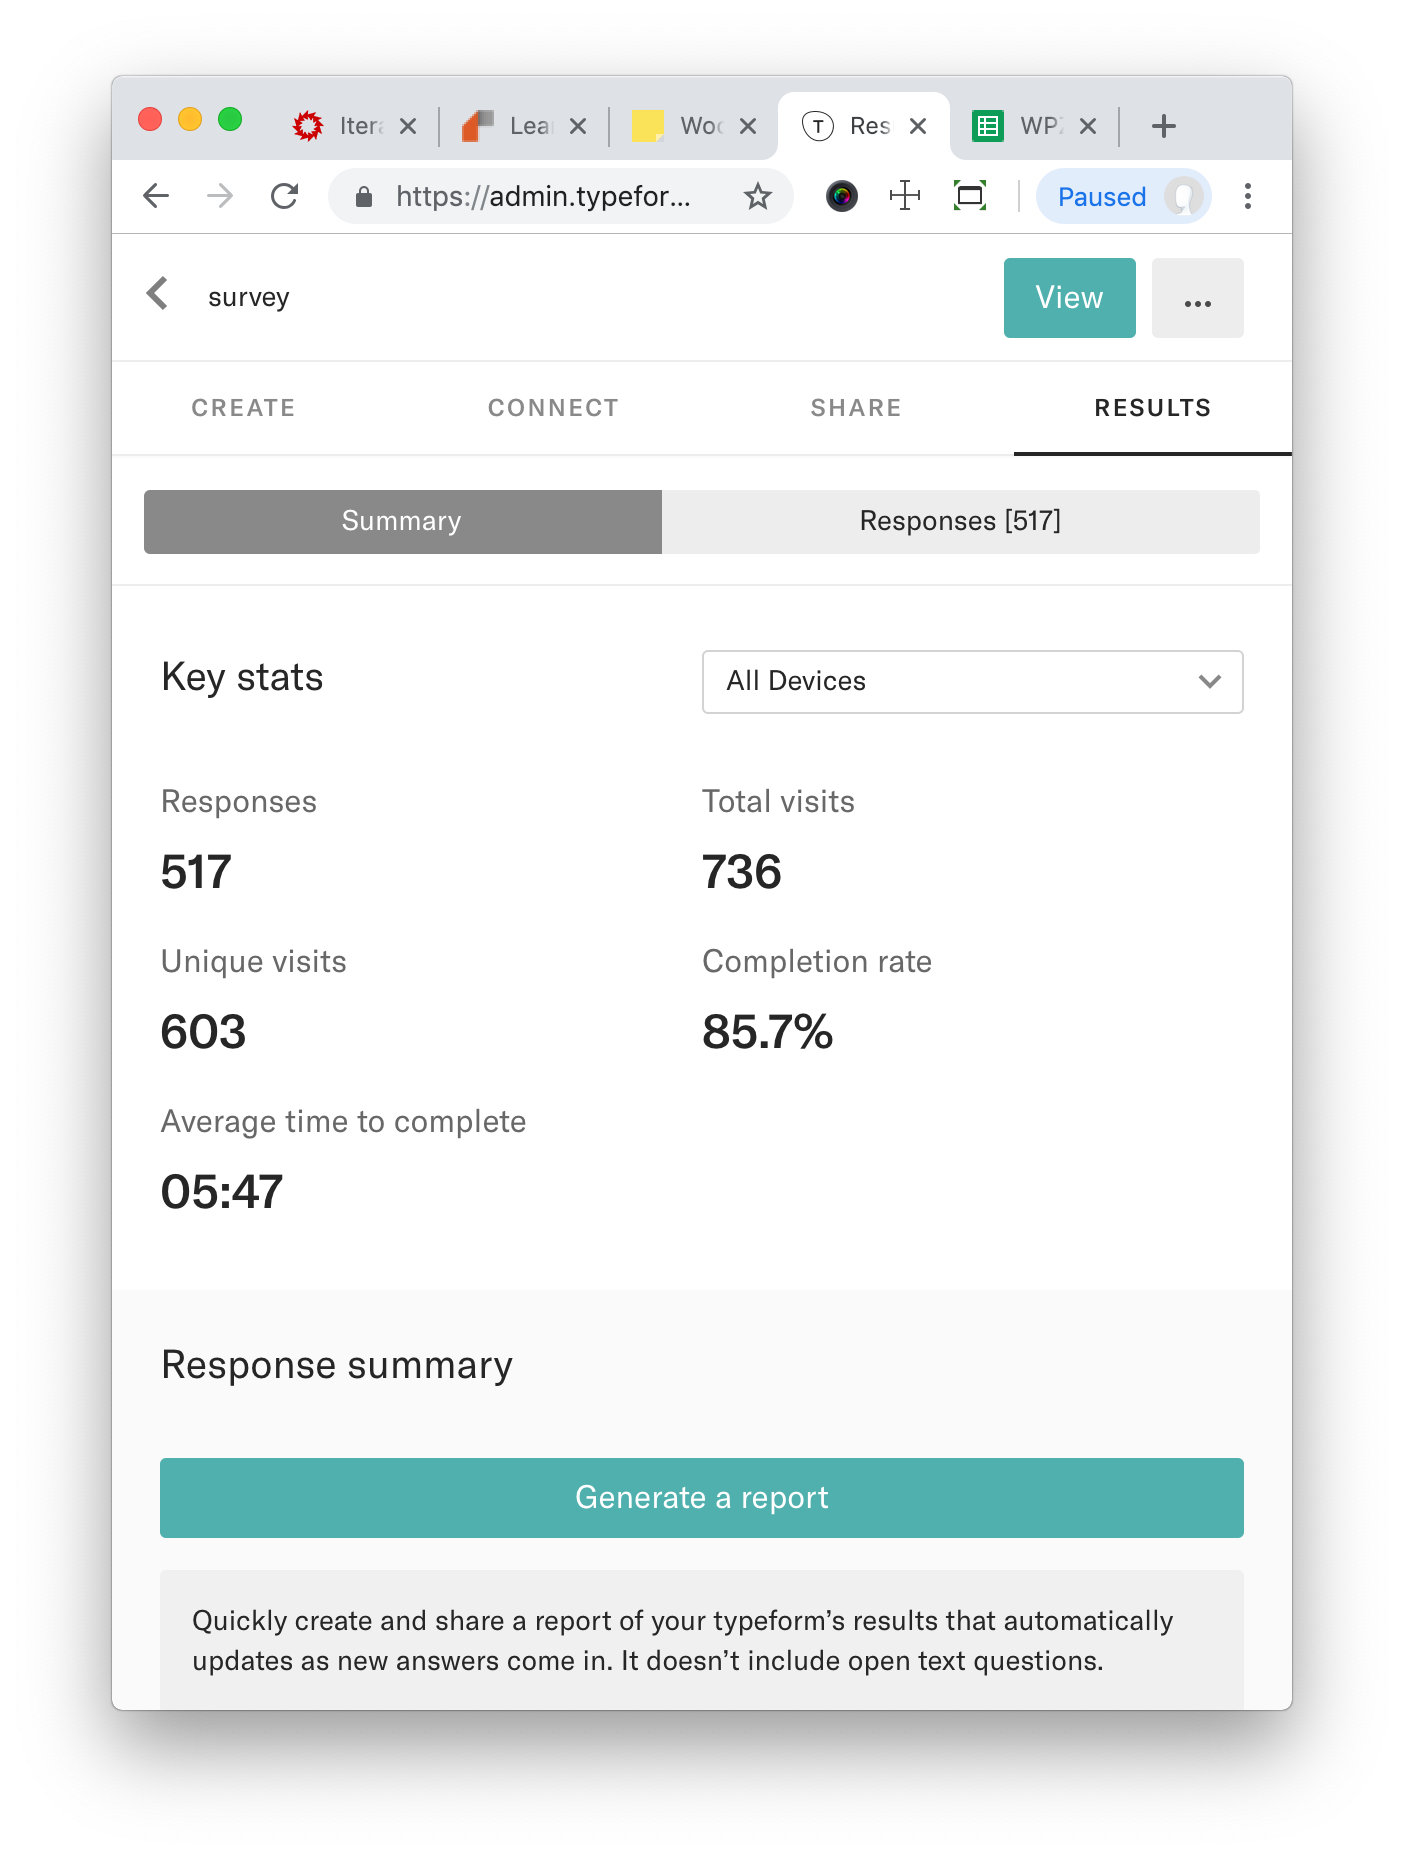Reload the page with the refresh icon
This screenshot has width=1404, height=1858.
(285, 196)
